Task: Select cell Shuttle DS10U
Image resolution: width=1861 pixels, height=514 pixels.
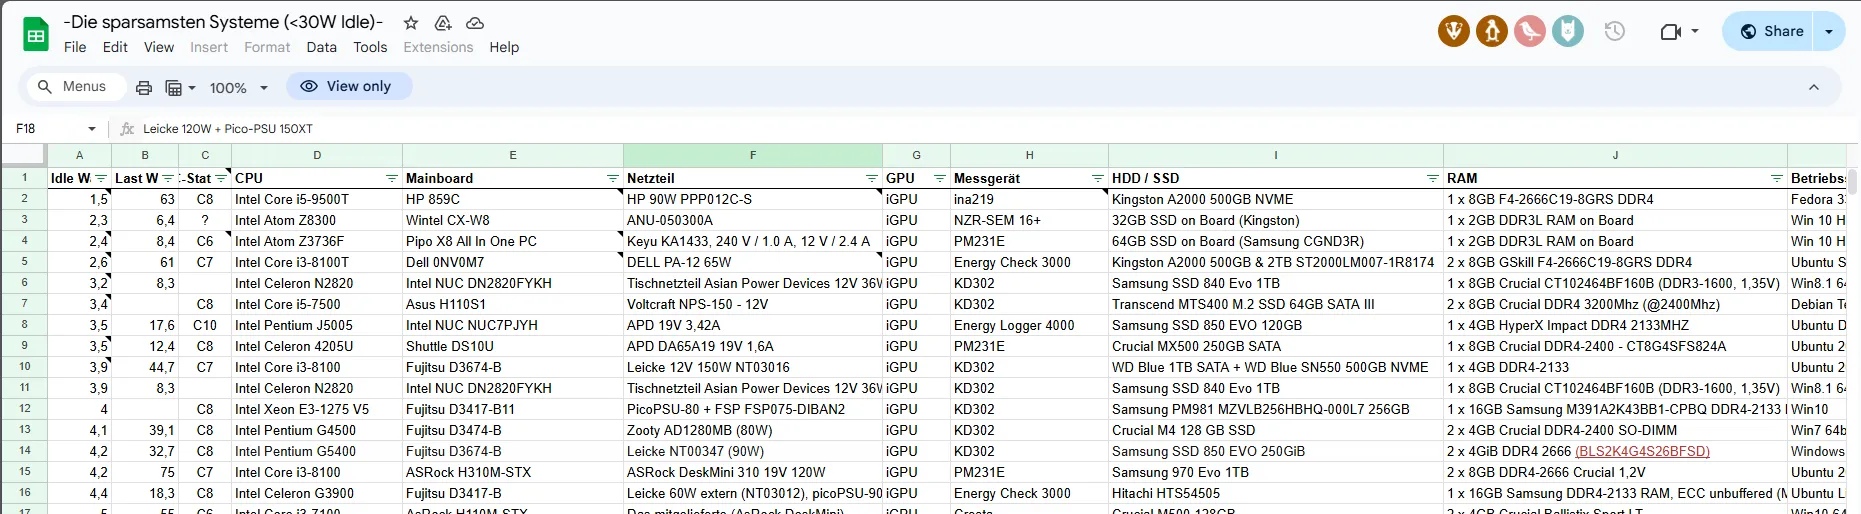Action: pos(513,346)
